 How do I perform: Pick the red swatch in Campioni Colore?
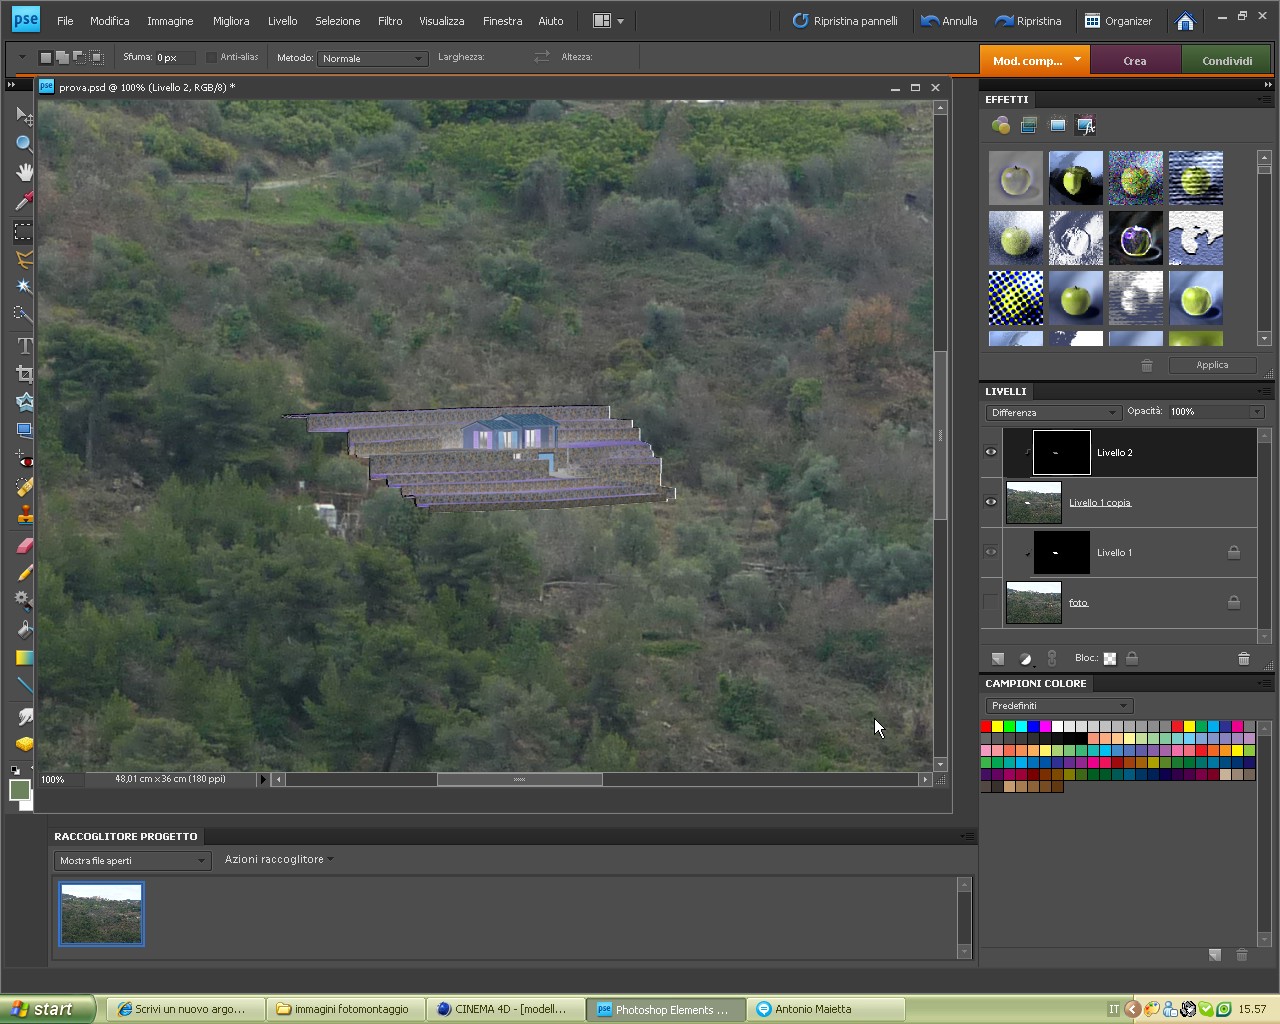click(986, 726)
